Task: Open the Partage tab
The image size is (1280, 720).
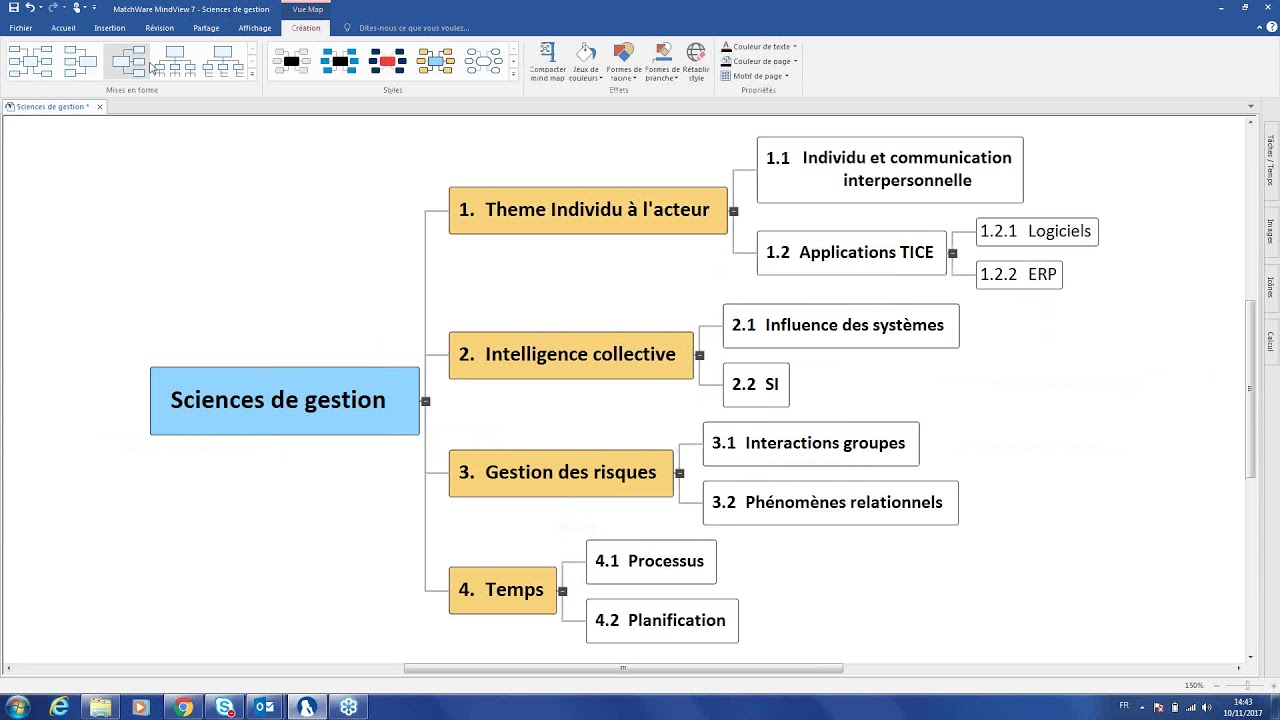Action: (206, 28)
